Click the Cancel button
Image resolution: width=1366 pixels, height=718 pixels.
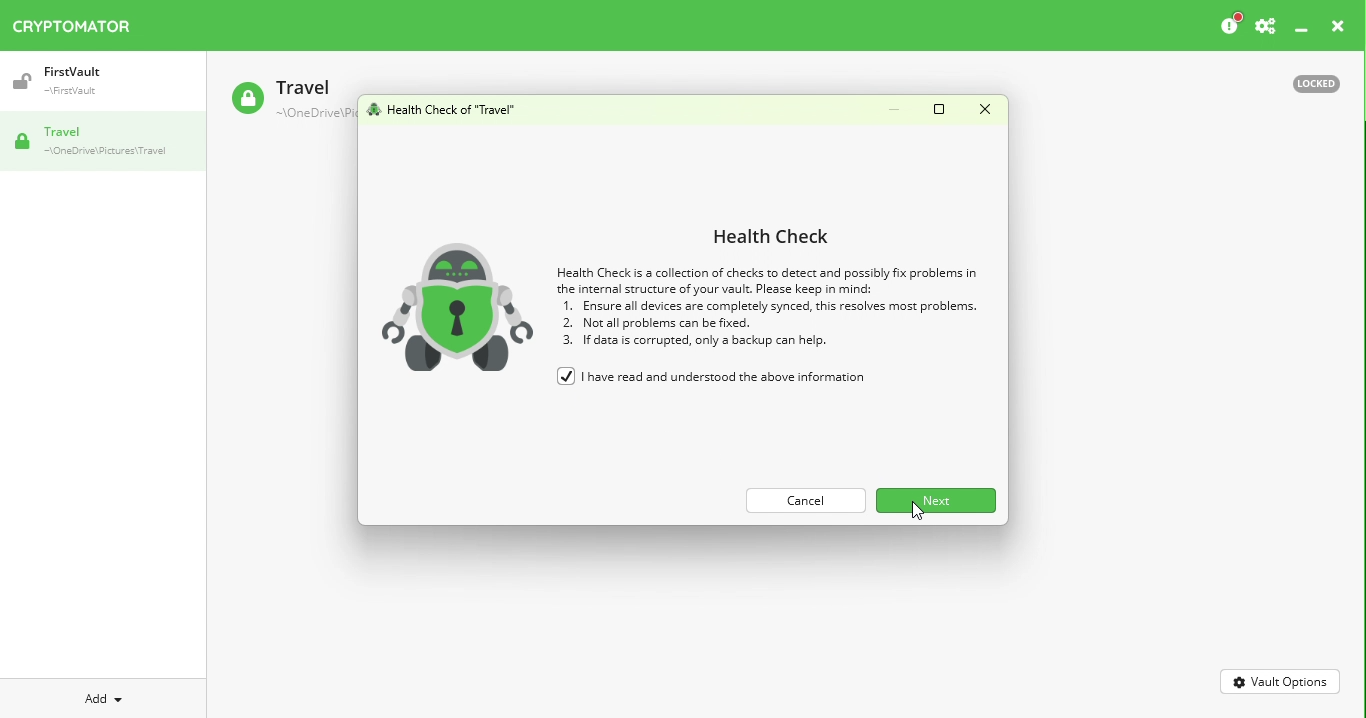pos(806,501)
